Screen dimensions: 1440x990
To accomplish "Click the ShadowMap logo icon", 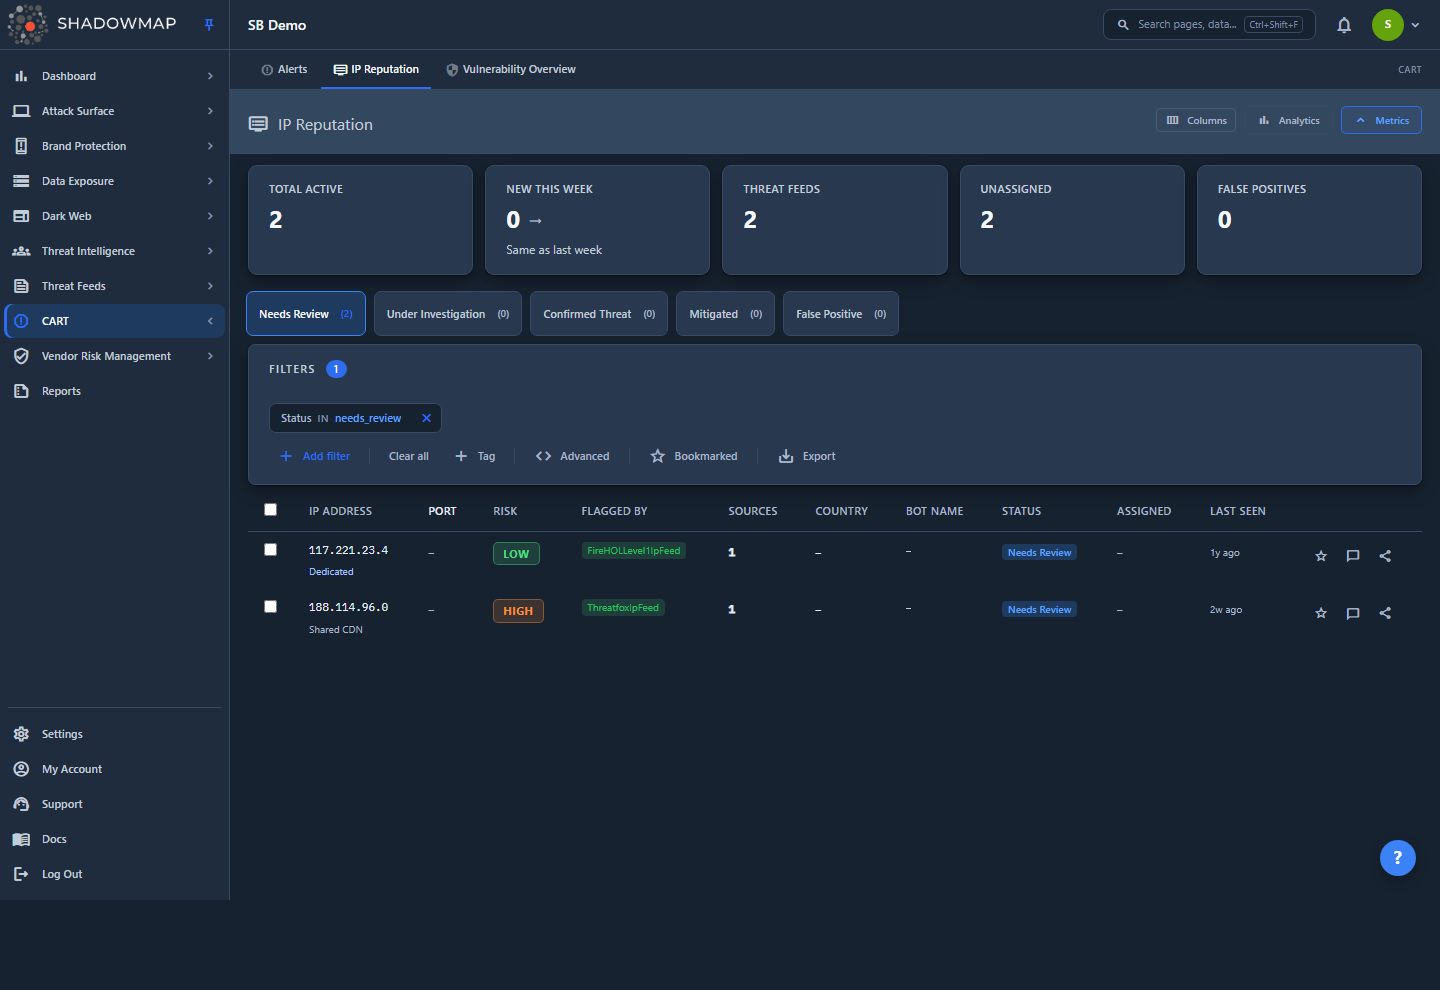I will pos(27,24).
